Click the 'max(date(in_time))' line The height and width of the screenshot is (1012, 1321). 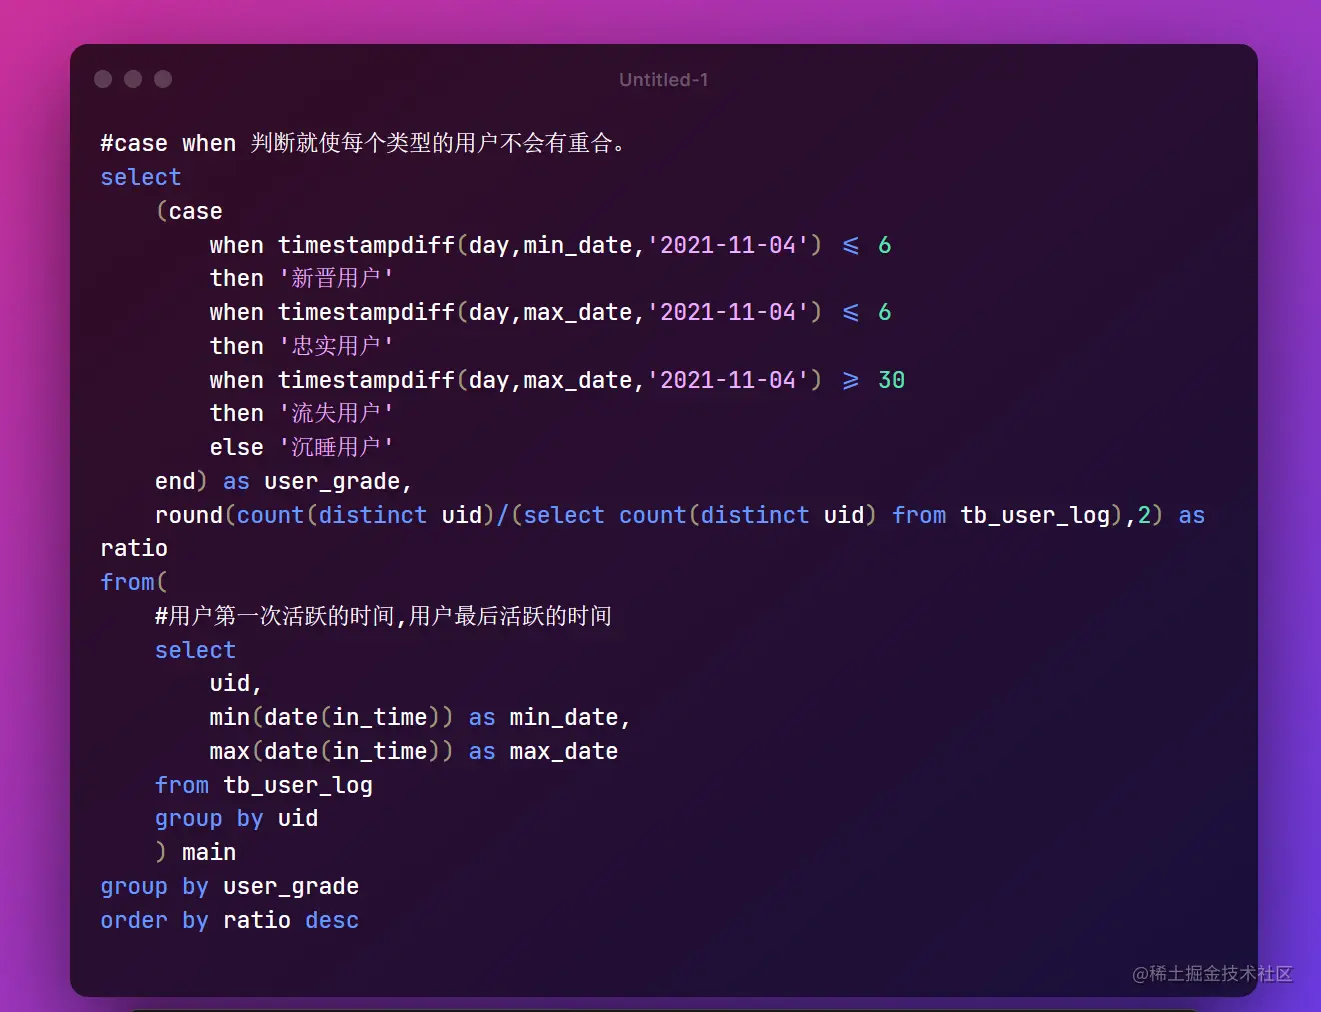tap(413, 751)
